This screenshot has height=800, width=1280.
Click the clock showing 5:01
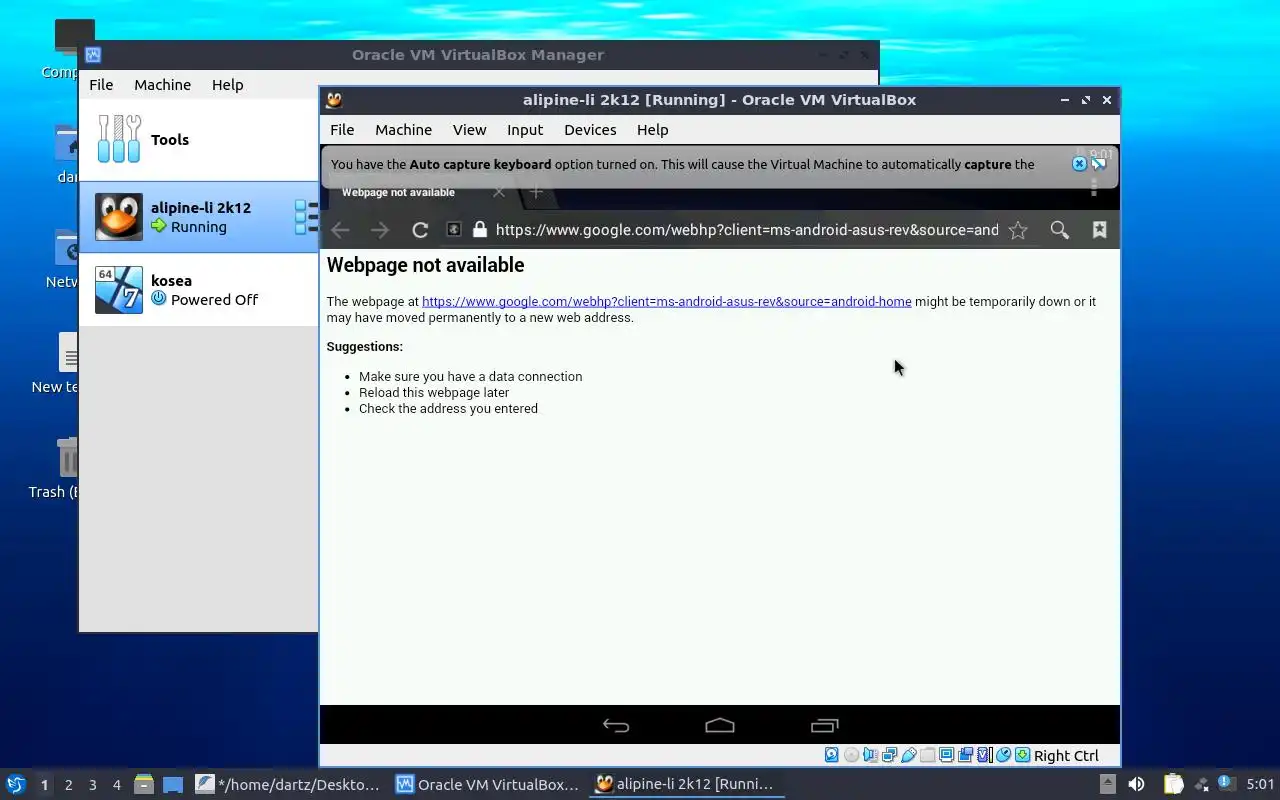1260,785
